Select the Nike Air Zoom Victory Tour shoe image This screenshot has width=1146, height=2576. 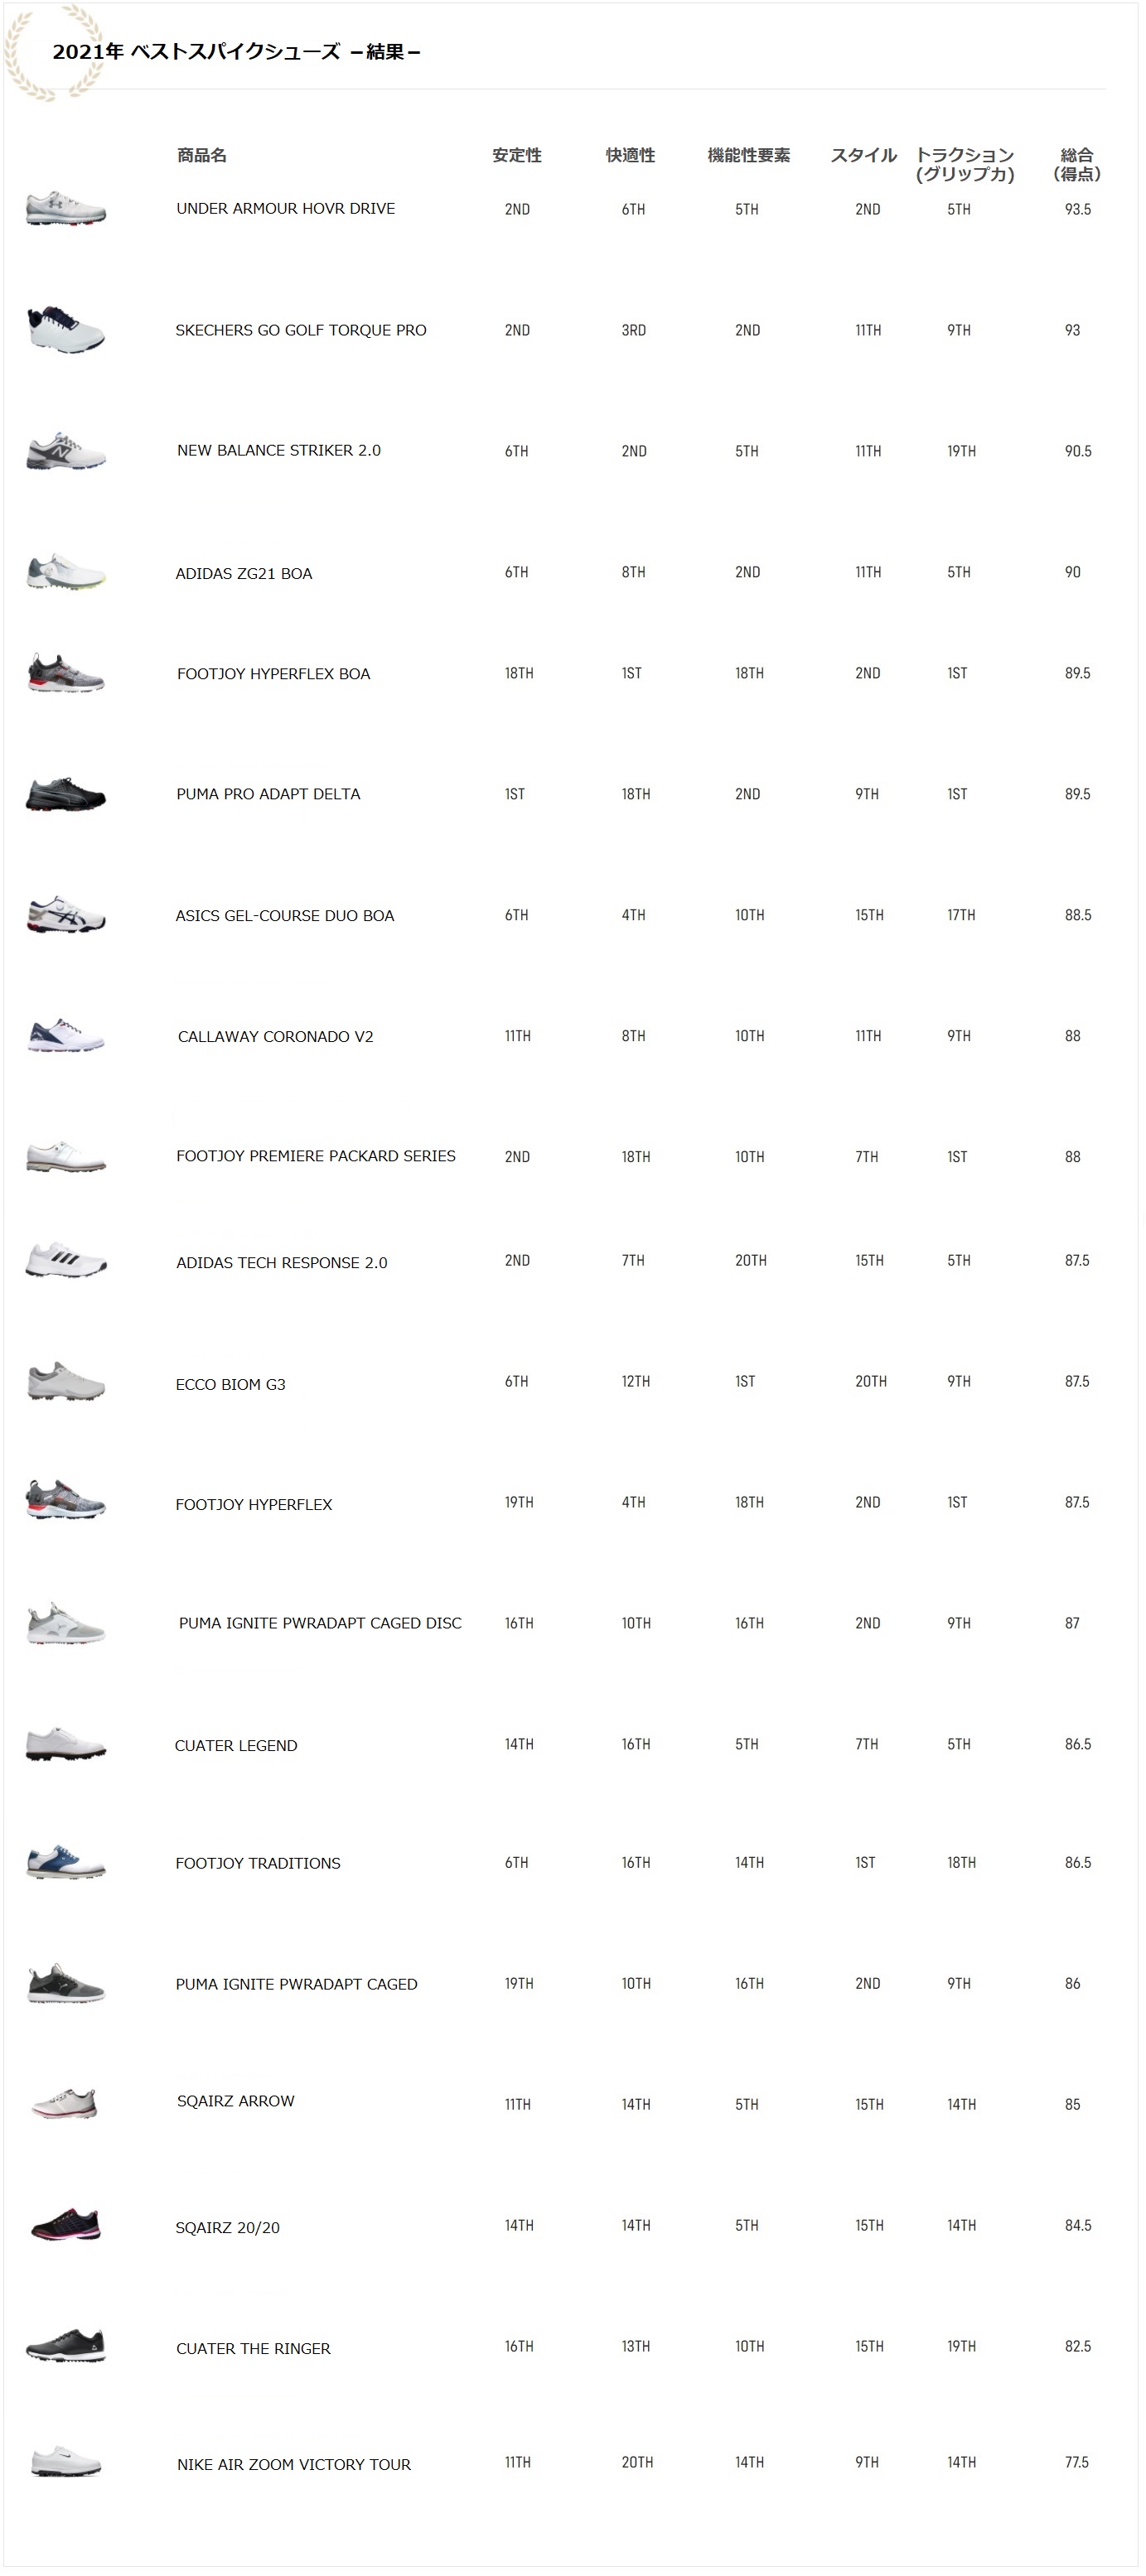65,2462
